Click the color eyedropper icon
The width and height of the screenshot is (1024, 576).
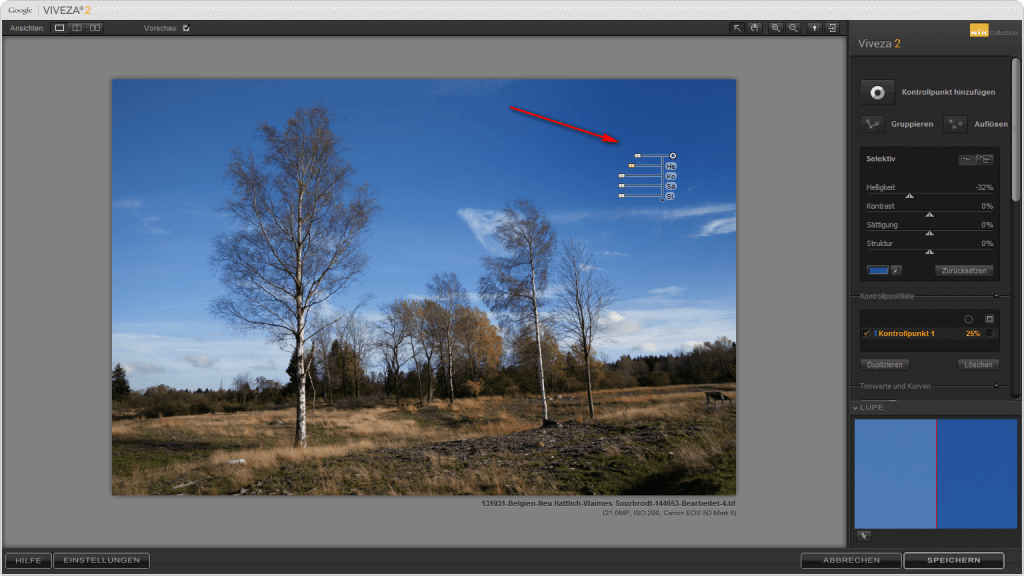(x=897, y=270)
